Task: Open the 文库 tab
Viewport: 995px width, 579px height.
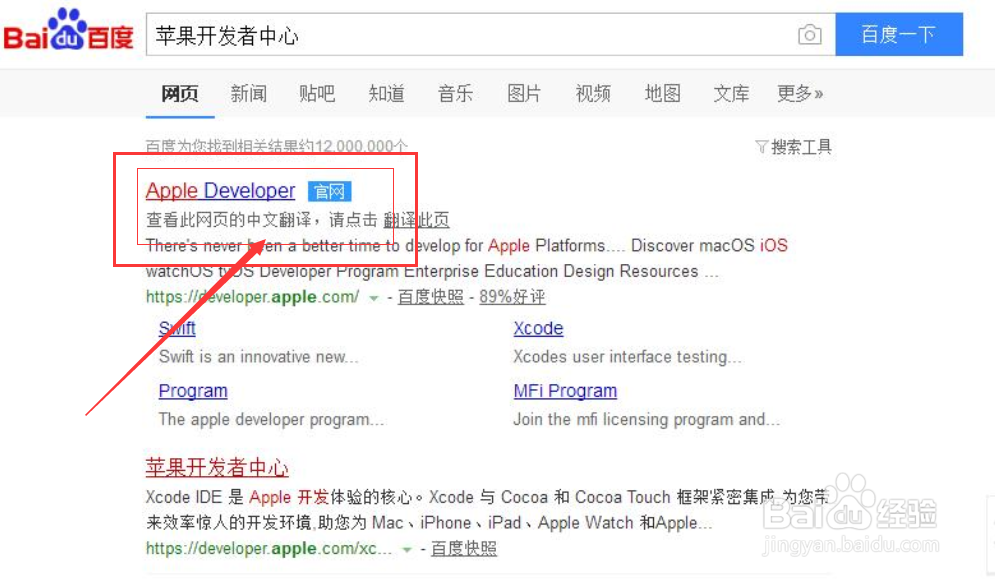Action: click(x=731, y=94)
